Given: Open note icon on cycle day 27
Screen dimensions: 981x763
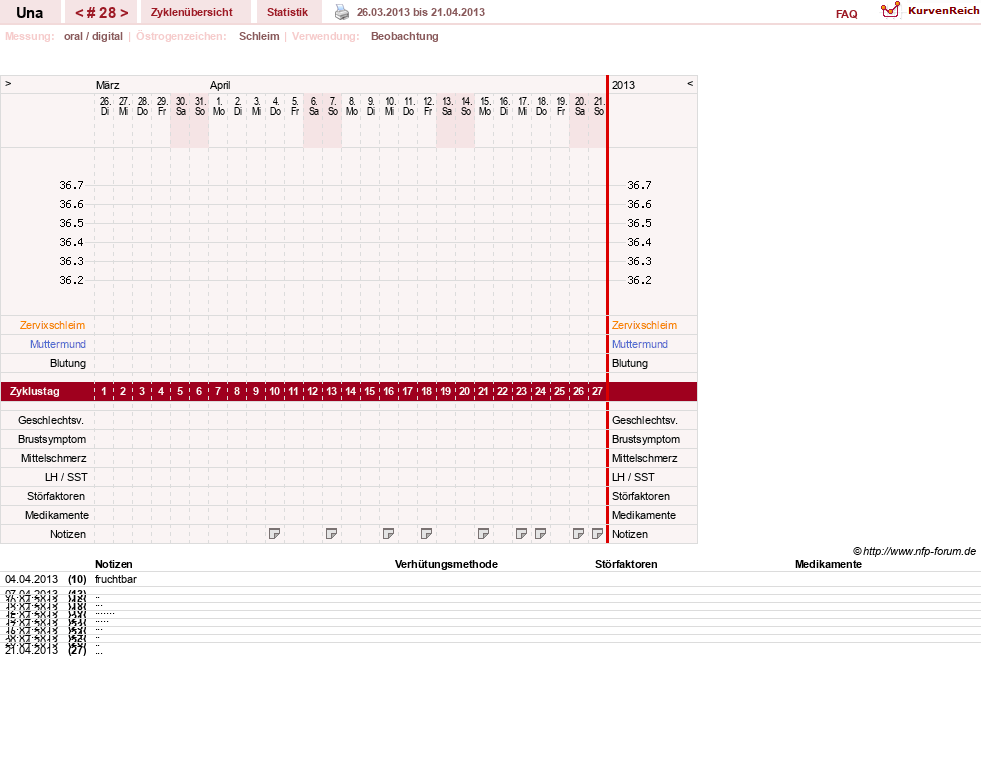Looking at the screenshot, I should coord(597,533).
